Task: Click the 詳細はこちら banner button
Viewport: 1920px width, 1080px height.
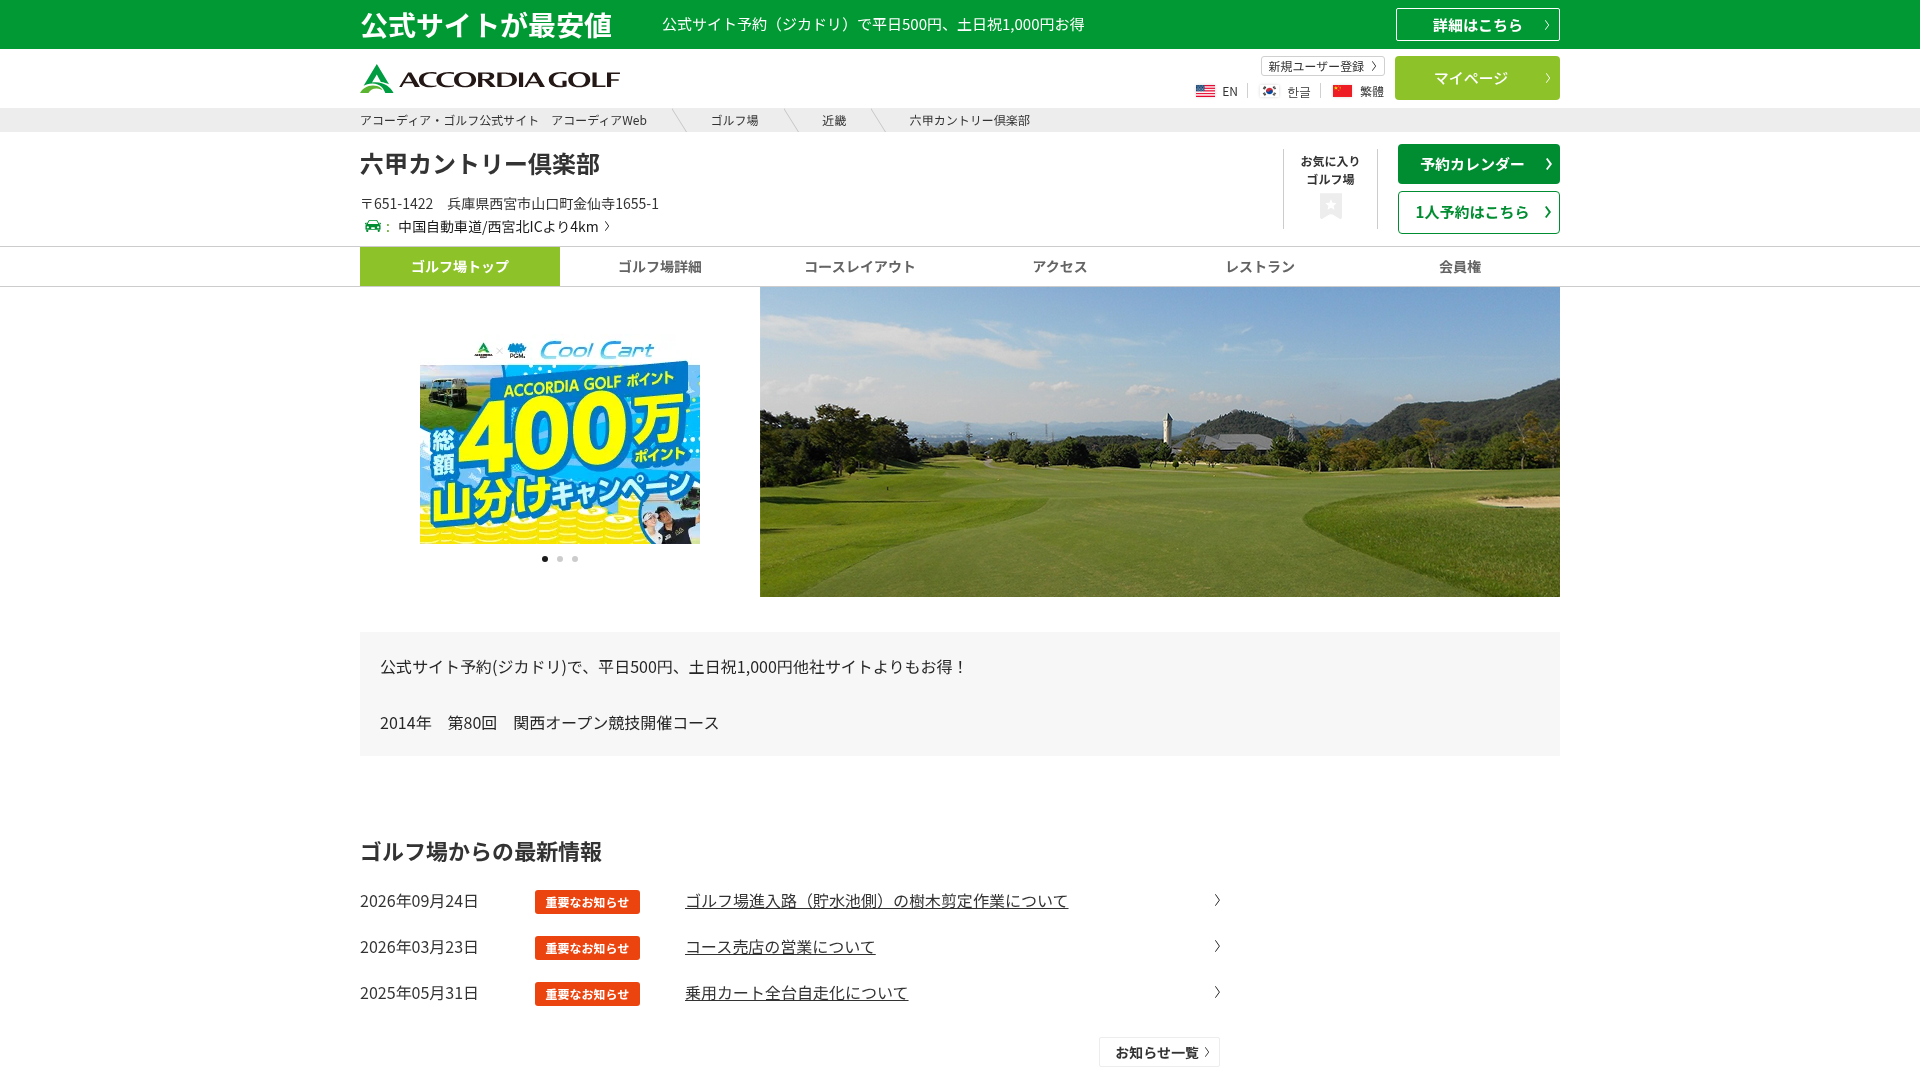Action: pyautogui.click(x=1477, y=24)
